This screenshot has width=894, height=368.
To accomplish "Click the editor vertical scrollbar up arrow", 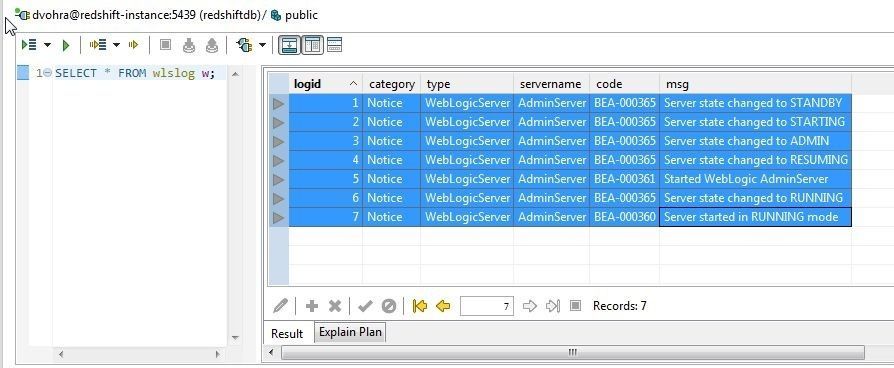I will [235, 74].
